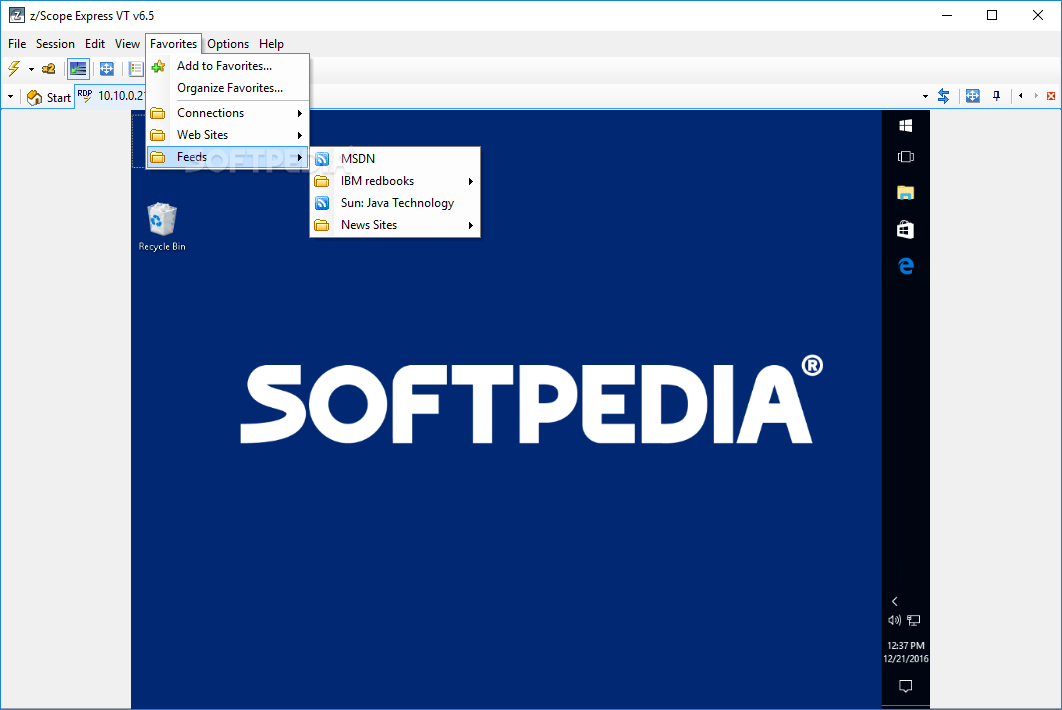Open the MSDN feed
The width and height of the screenshot is (1062, 710).
point(395,159)
